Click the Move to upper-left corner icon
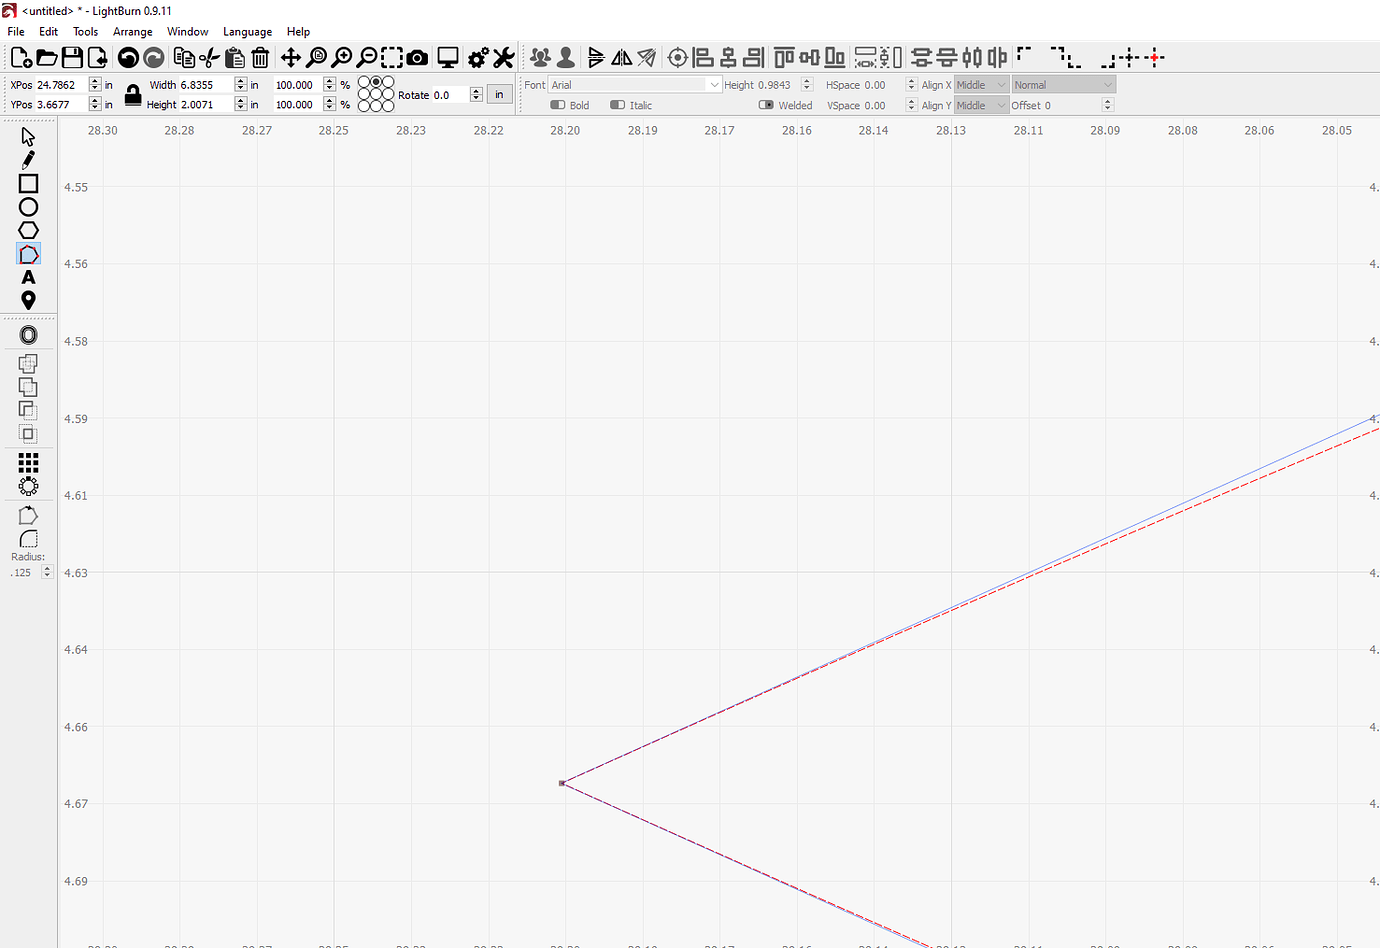The image size is (1380, 948). 1025,55
